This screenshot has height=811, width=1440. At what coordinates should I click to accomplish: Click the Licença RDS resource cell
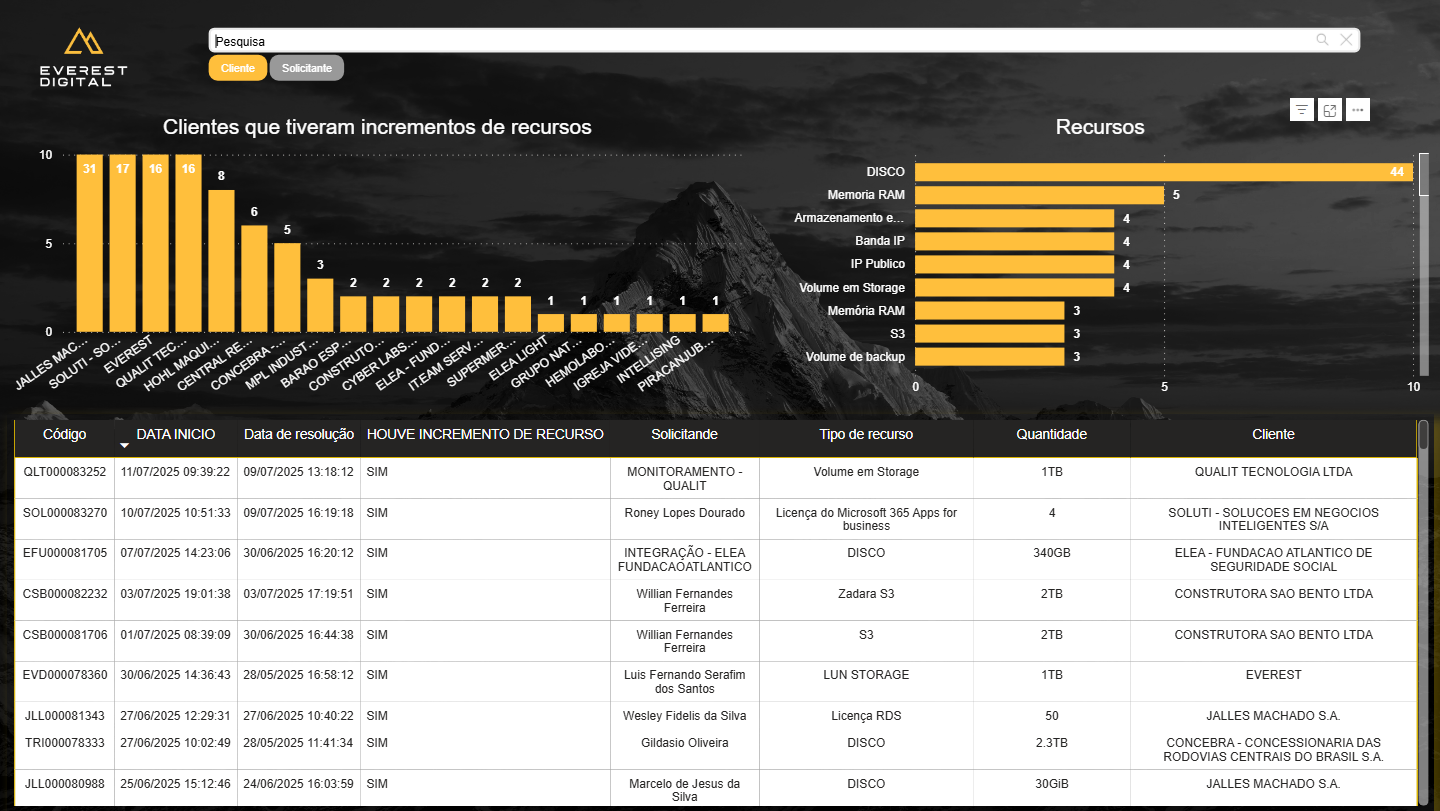(x=866, y=716)
